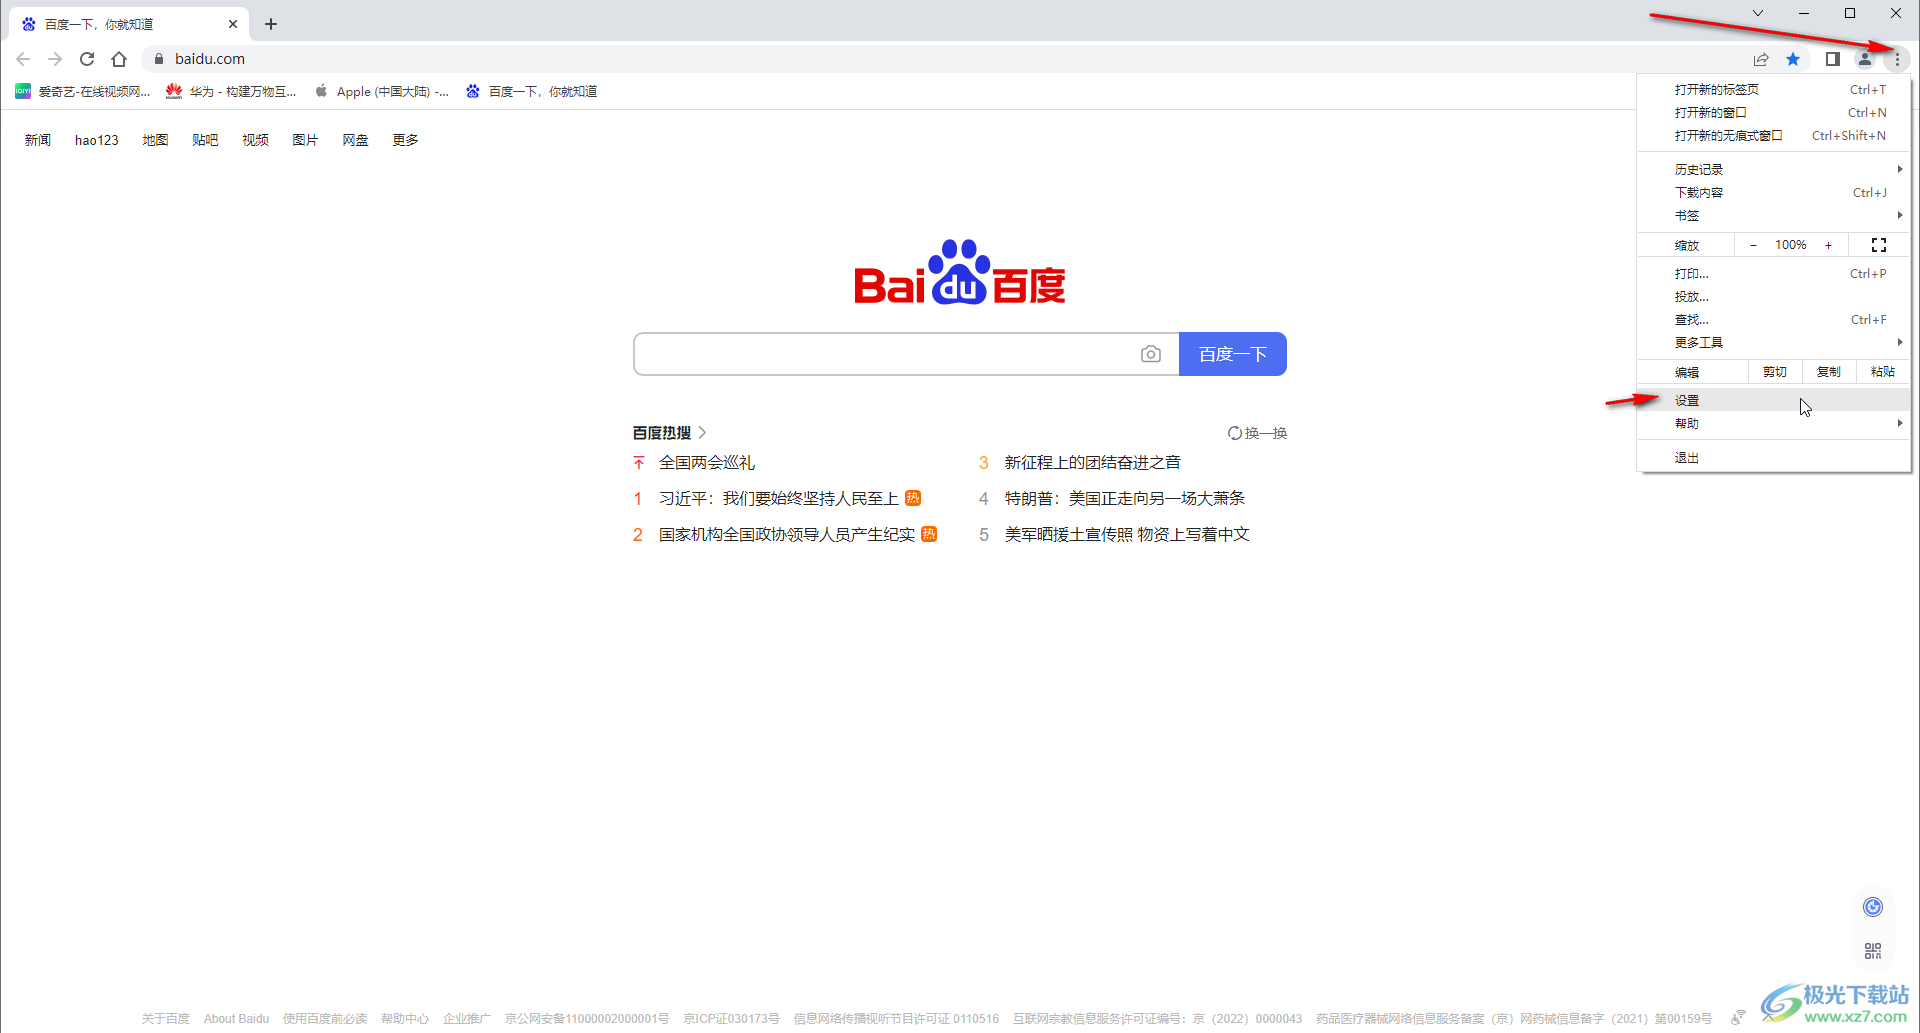Click the blue assistant icon at bottom right

click(1873, 907)
